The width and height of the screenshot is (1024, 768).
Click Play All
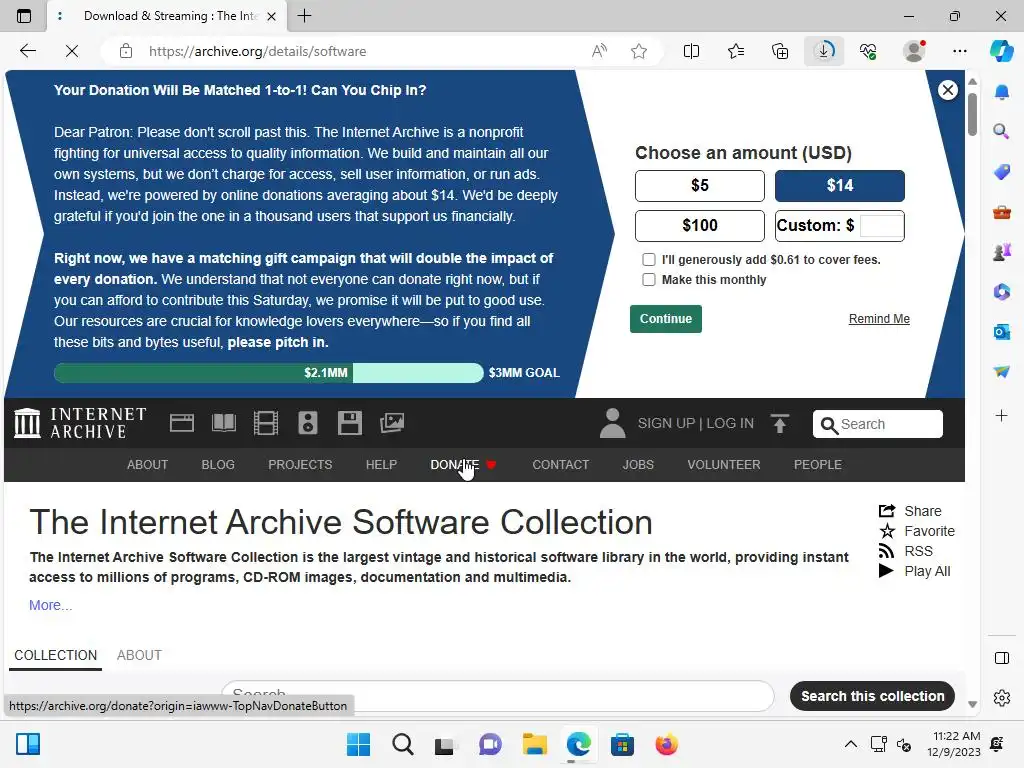pyautogui.click(x=914, y=571)
